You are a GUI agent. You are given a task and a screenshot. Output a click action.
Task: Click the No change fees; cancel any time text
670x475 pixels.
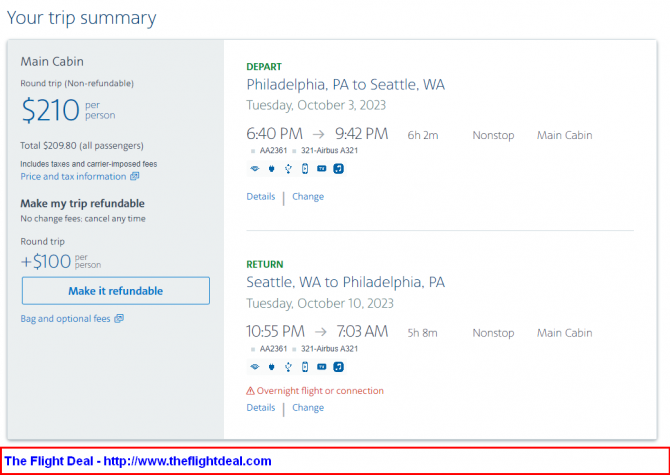point(83,219)
